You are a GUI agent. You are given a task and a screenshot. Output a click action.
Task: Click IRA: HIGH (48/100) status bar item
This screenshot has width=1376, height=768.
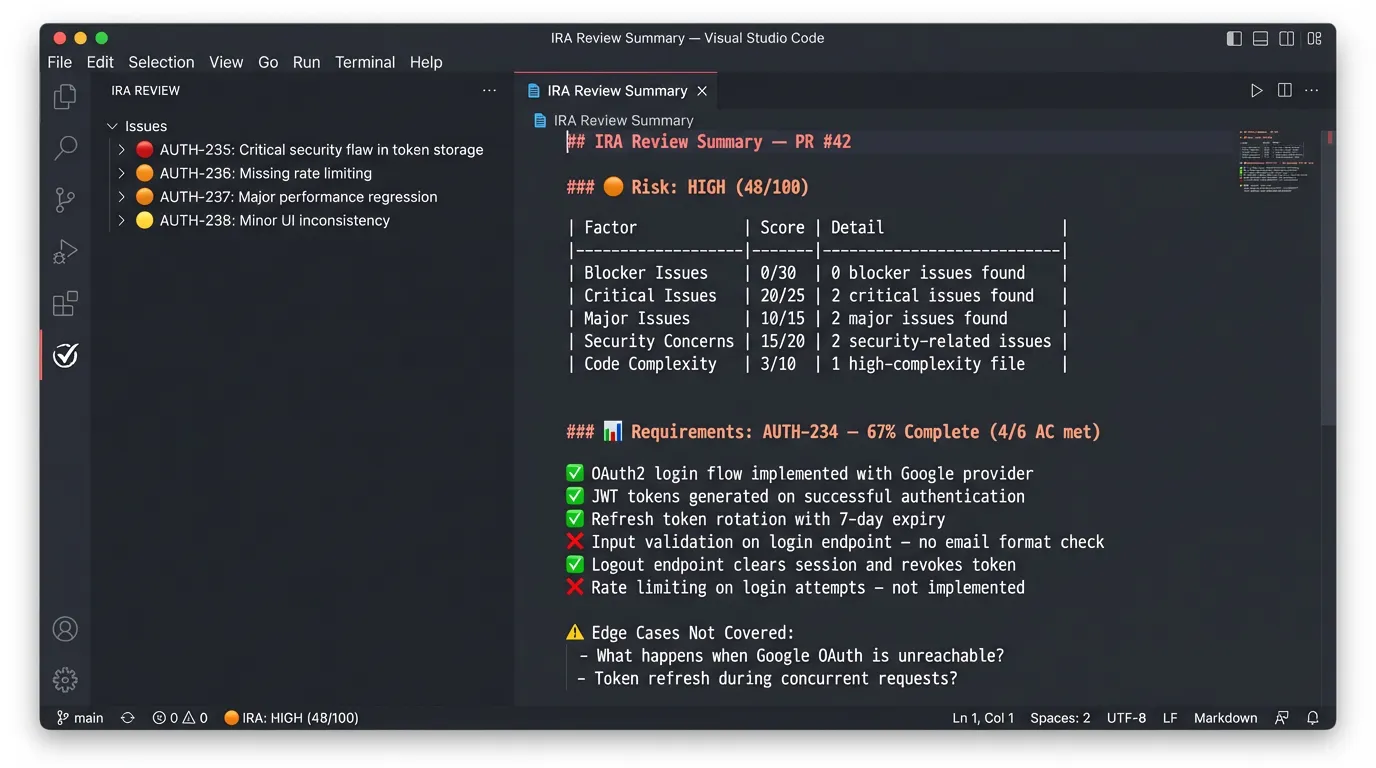coord(291,718)
